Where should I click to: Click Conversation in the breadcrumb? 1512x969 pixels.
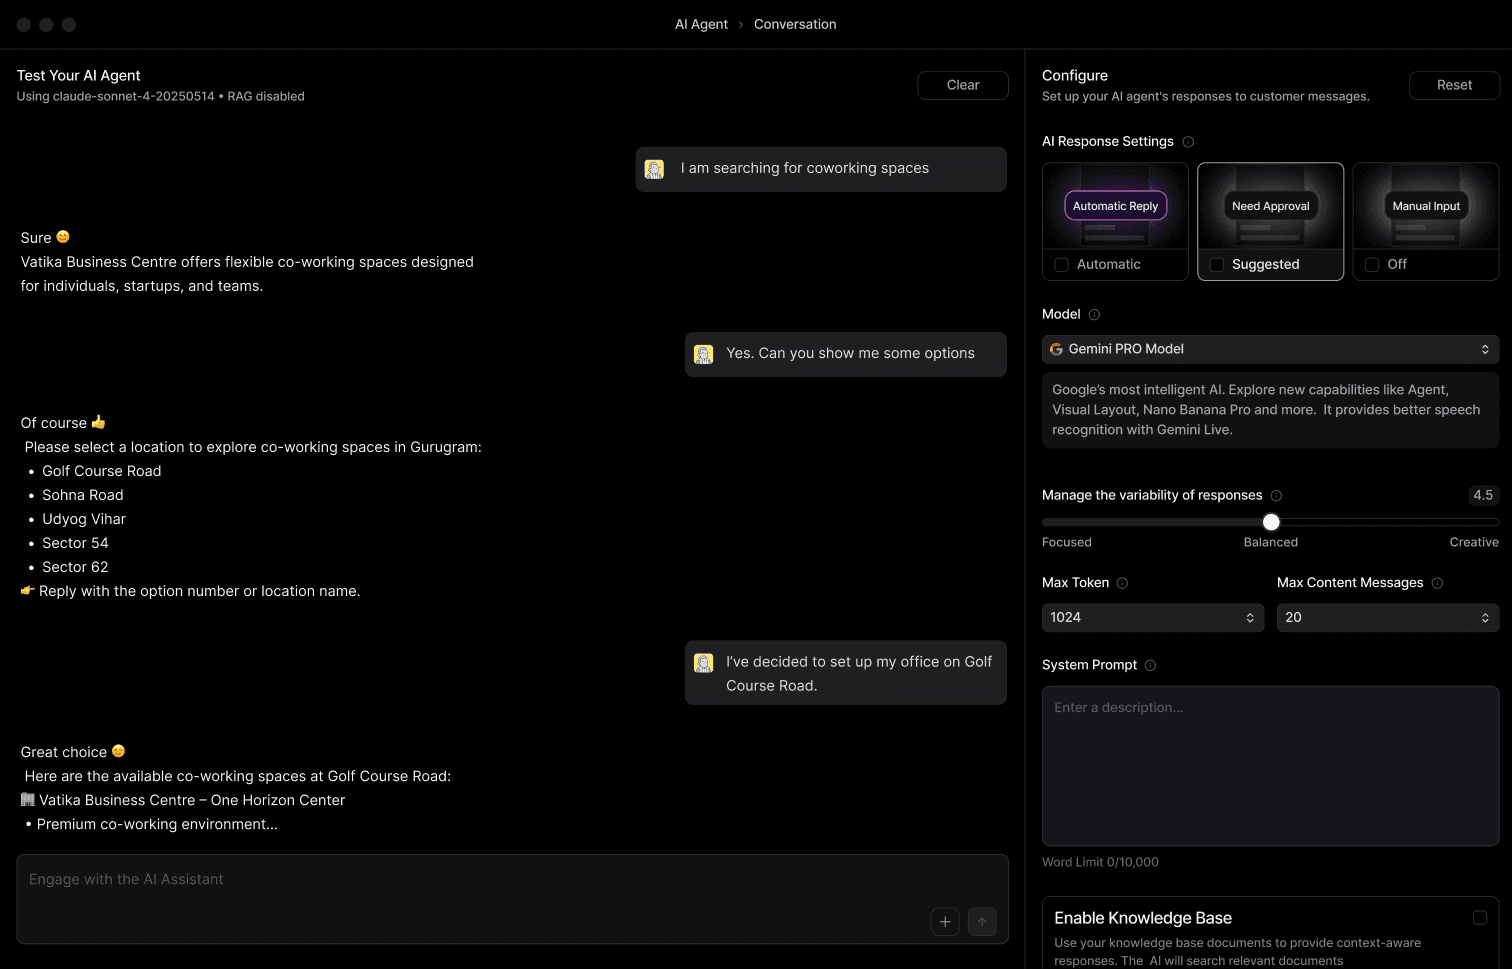[795, 25]
